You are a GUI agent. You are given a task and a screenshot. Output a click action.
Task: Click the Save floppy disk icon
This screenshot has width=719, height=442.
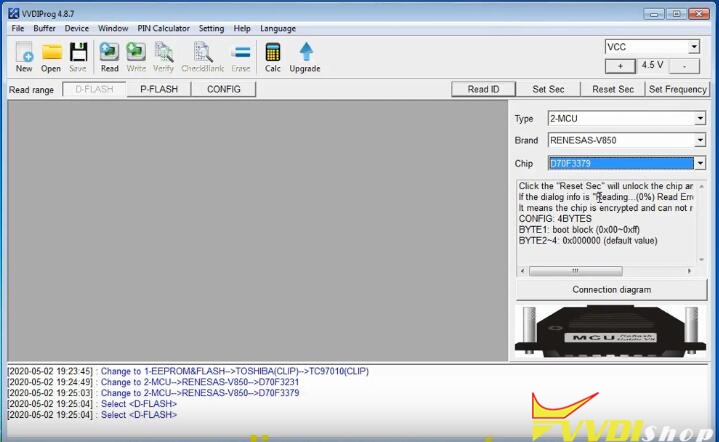click(78, 57)
